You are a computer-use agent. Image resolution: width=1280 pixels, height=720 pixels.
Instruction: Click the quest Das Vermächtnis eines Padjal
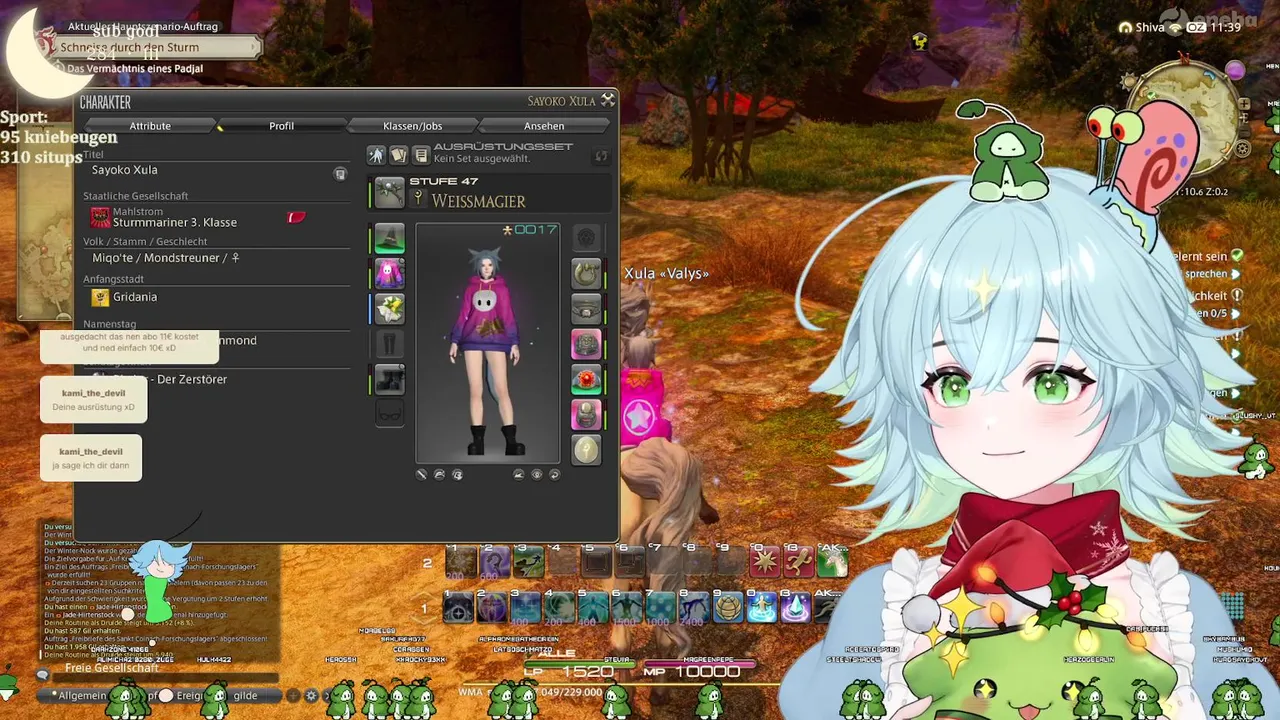(x=135, y=69)
